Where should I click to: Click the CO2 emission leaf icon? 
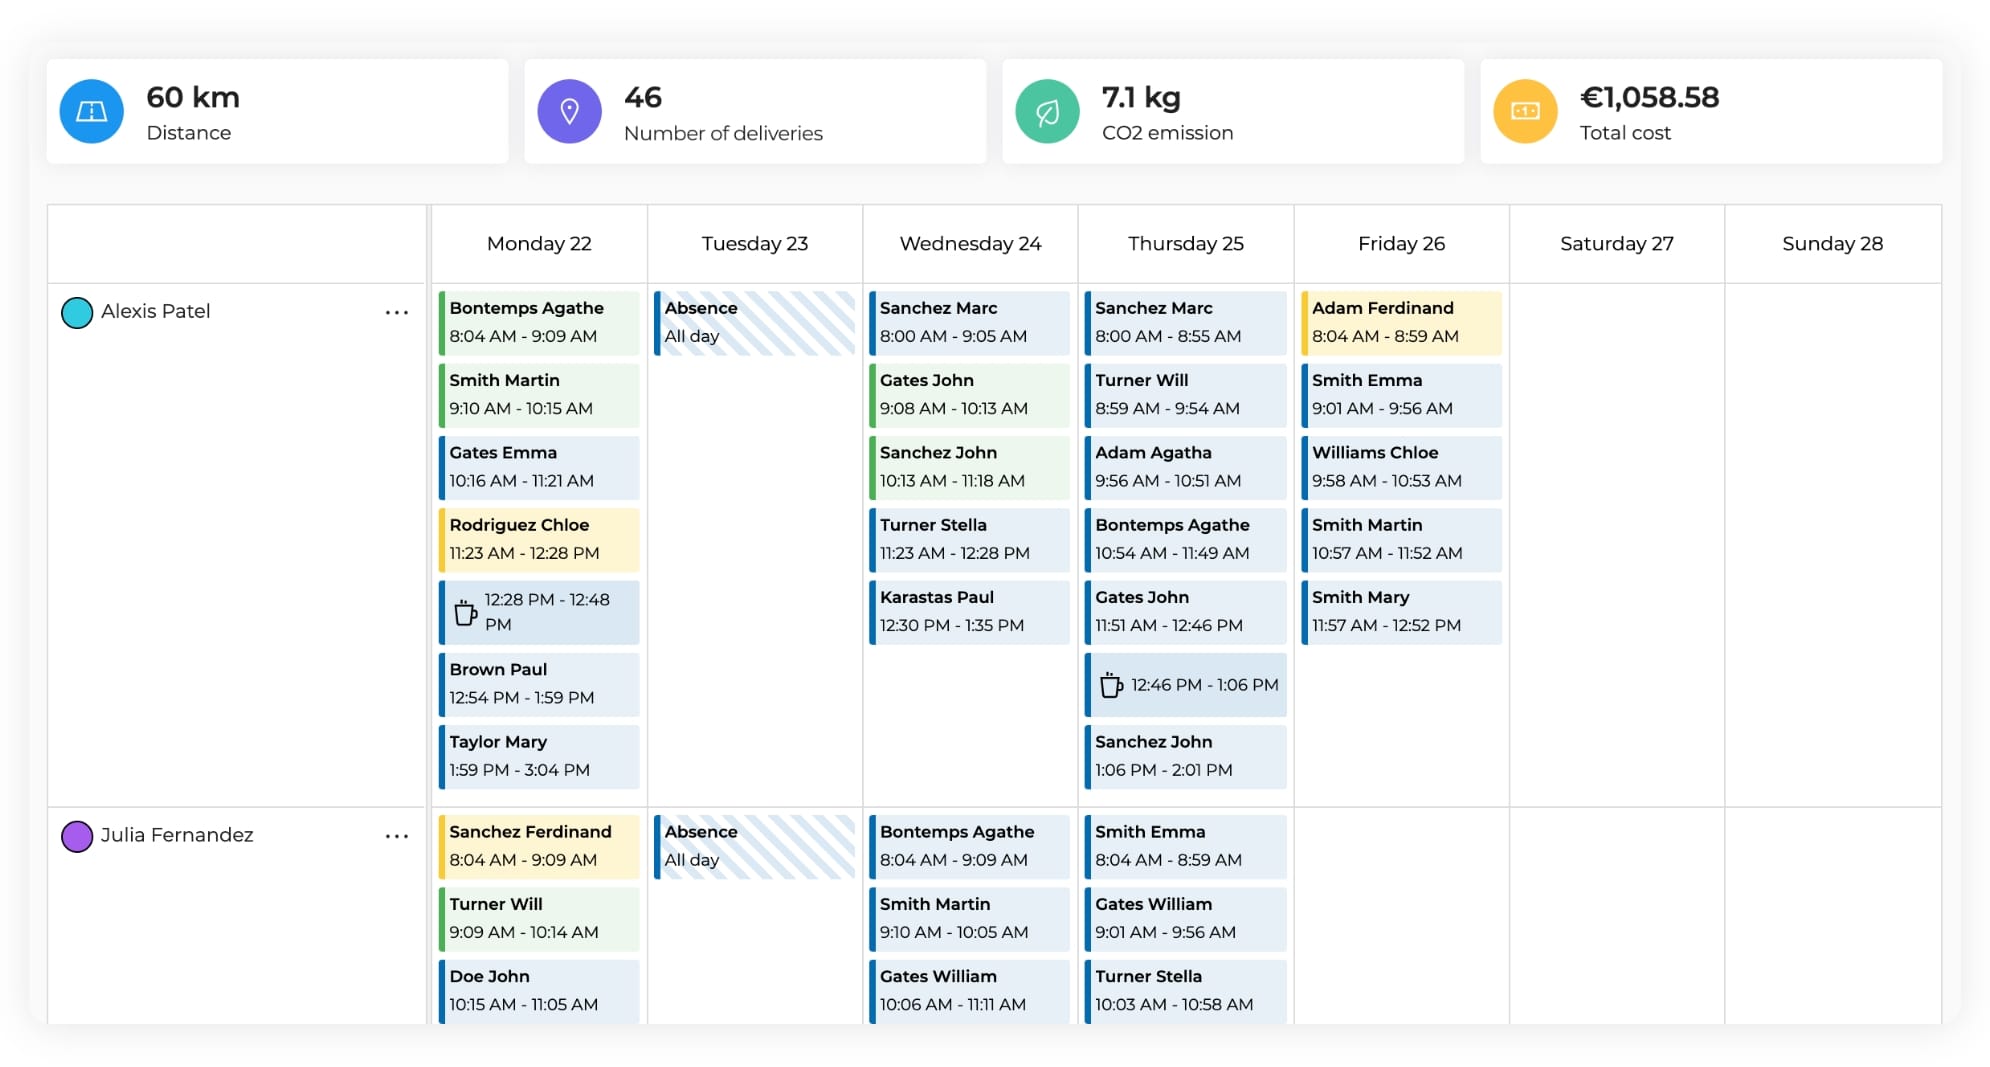point(1047,111)
